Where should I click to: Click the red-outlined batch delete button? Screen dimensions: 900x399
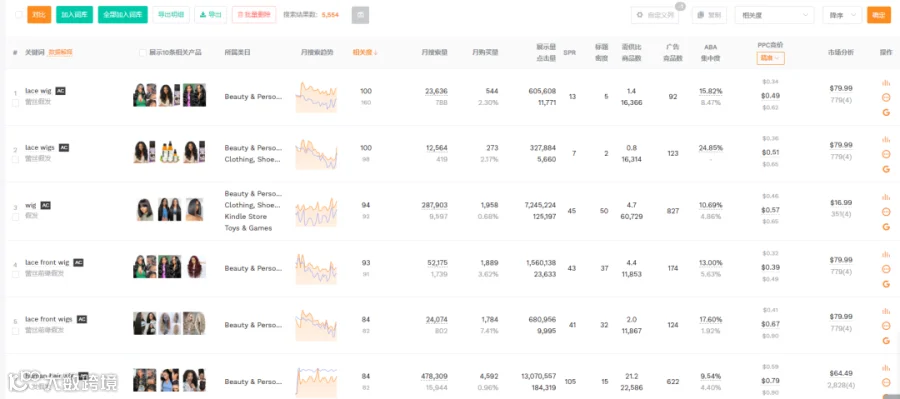[x=254, y=15]
